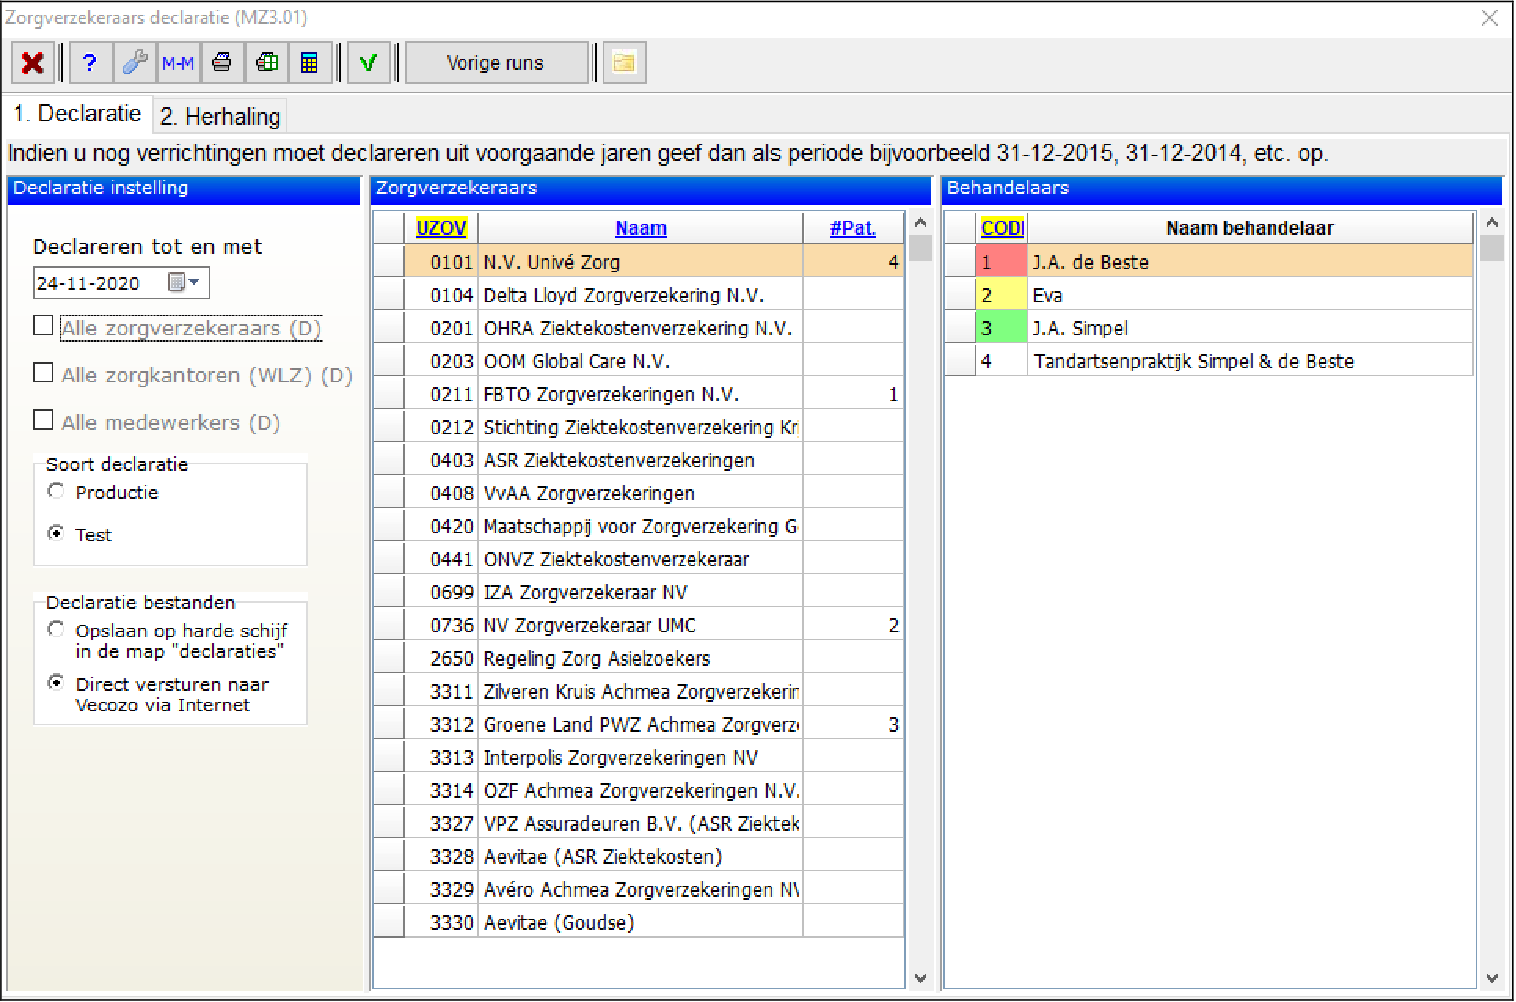Sort insurers by the Naam column header
This screenshot has height=1002, width=1516.
(x=641, y=228)
